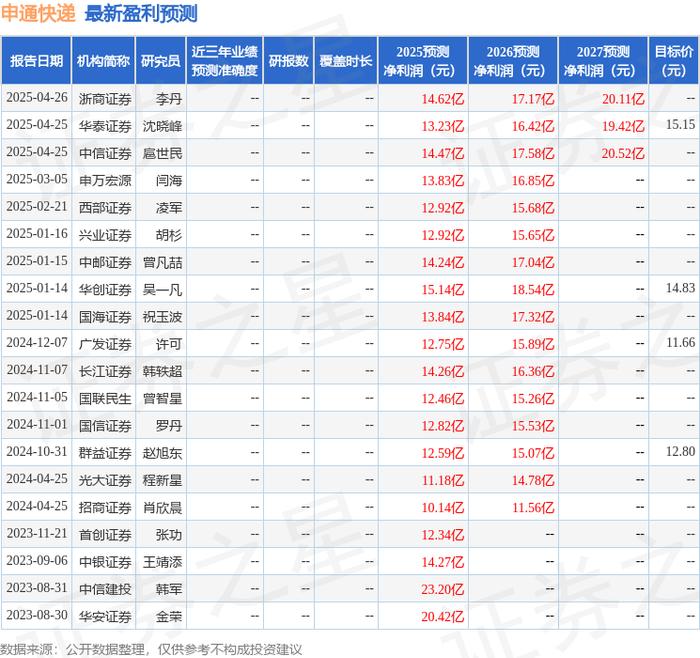Click analyst name 李丹

tap(169, 99)
